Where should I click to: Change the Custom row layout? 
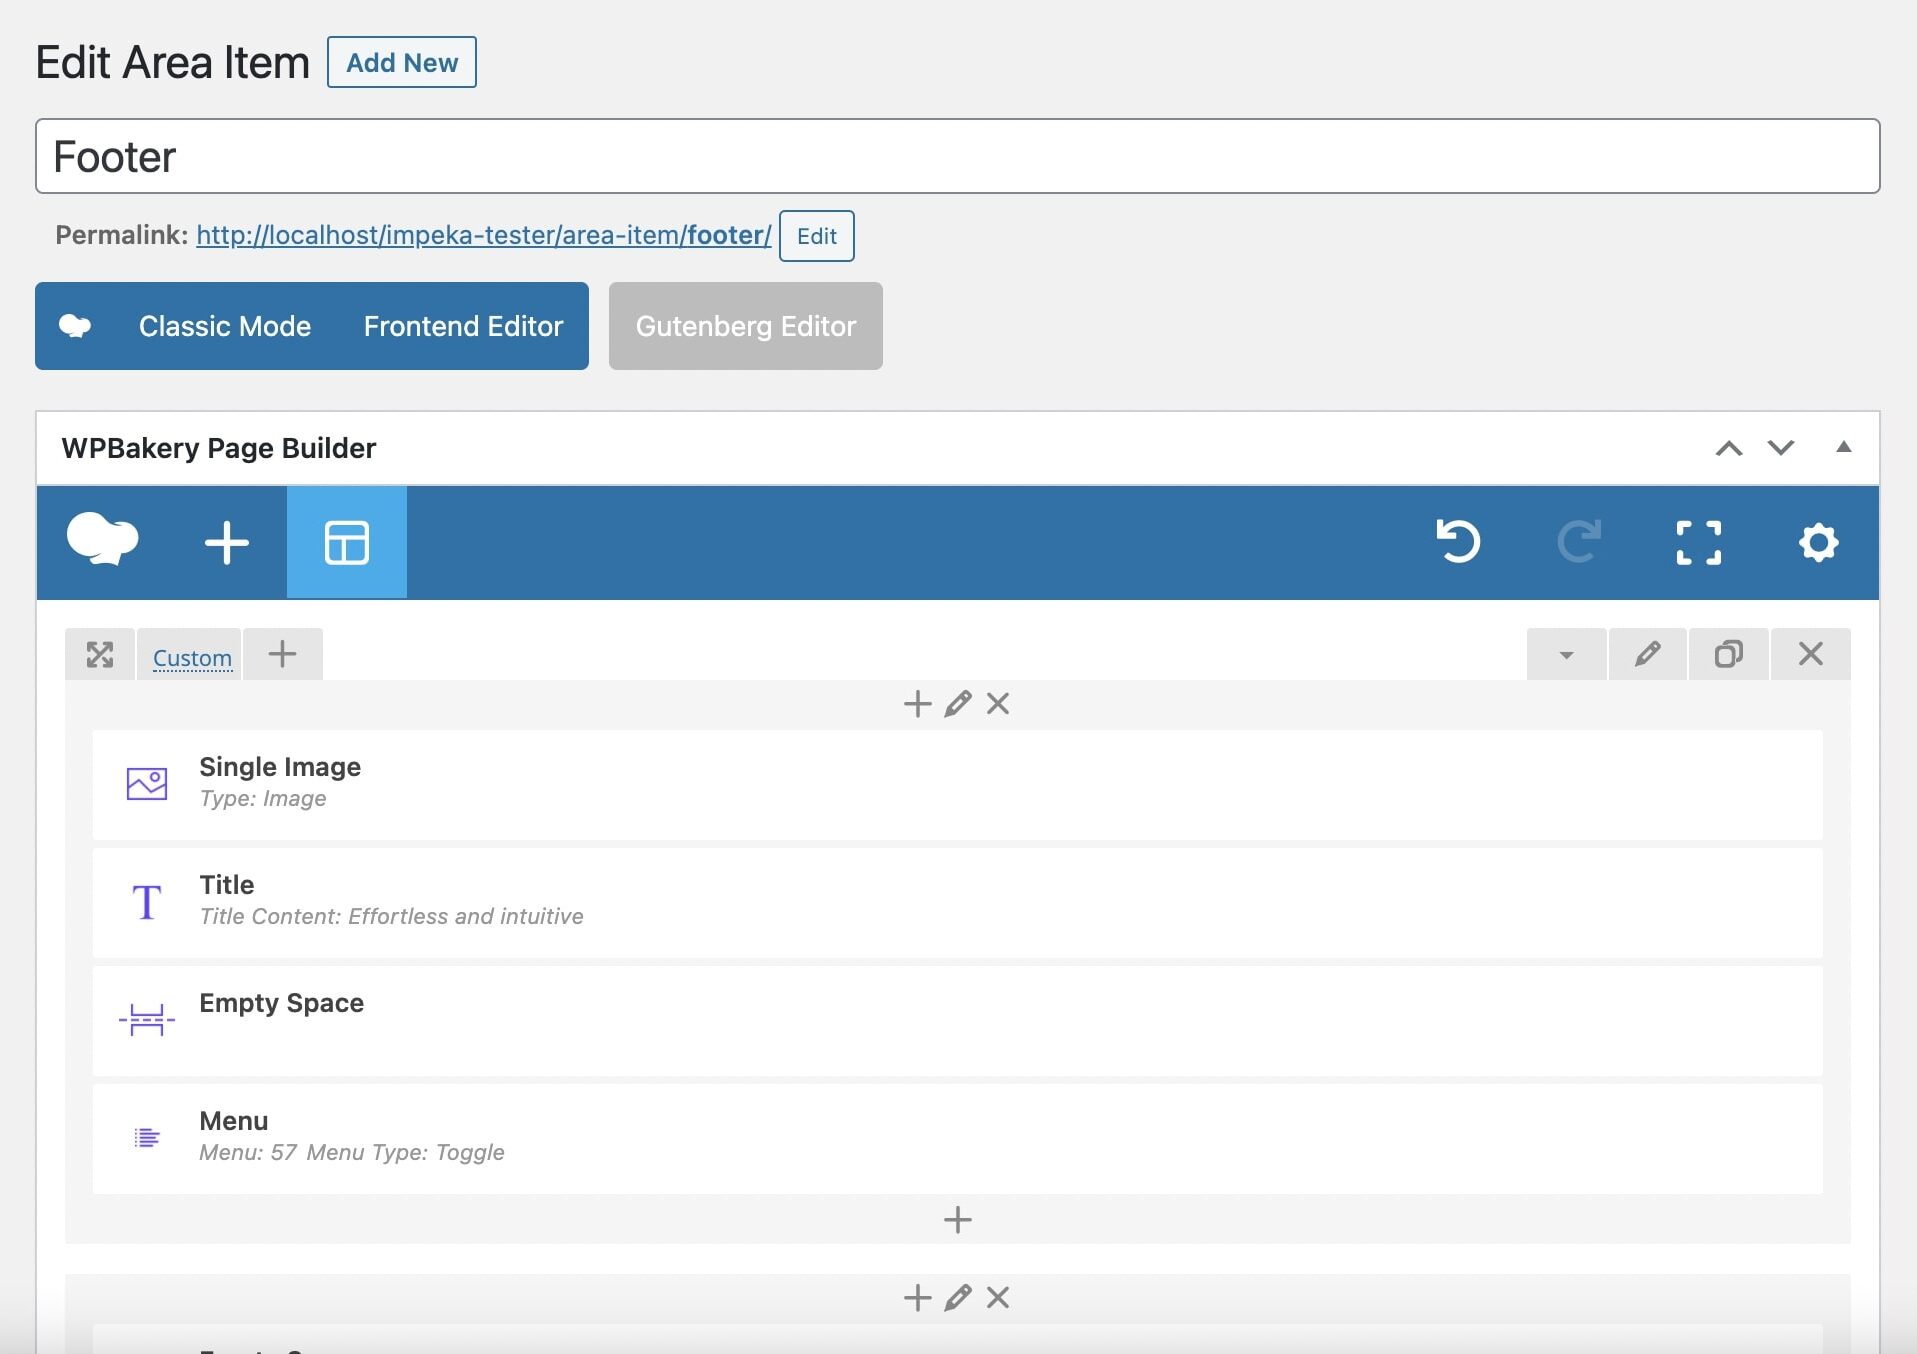coord(192,658)
